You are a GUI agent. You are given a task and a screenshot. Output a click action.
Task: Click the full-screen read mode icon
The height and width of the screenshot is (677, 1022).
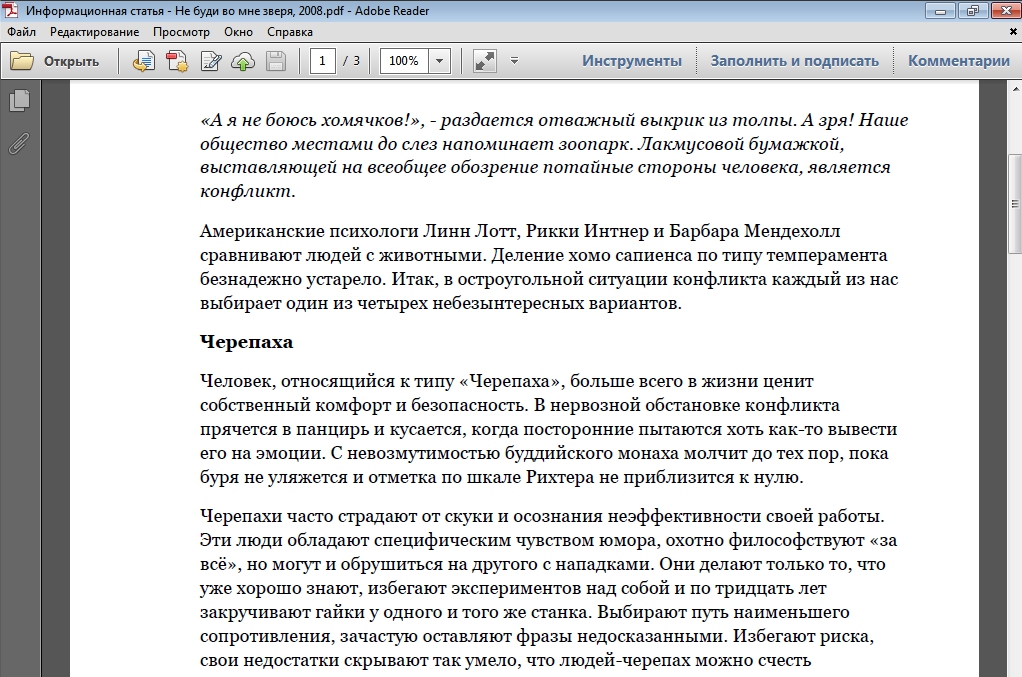(484, 61)
